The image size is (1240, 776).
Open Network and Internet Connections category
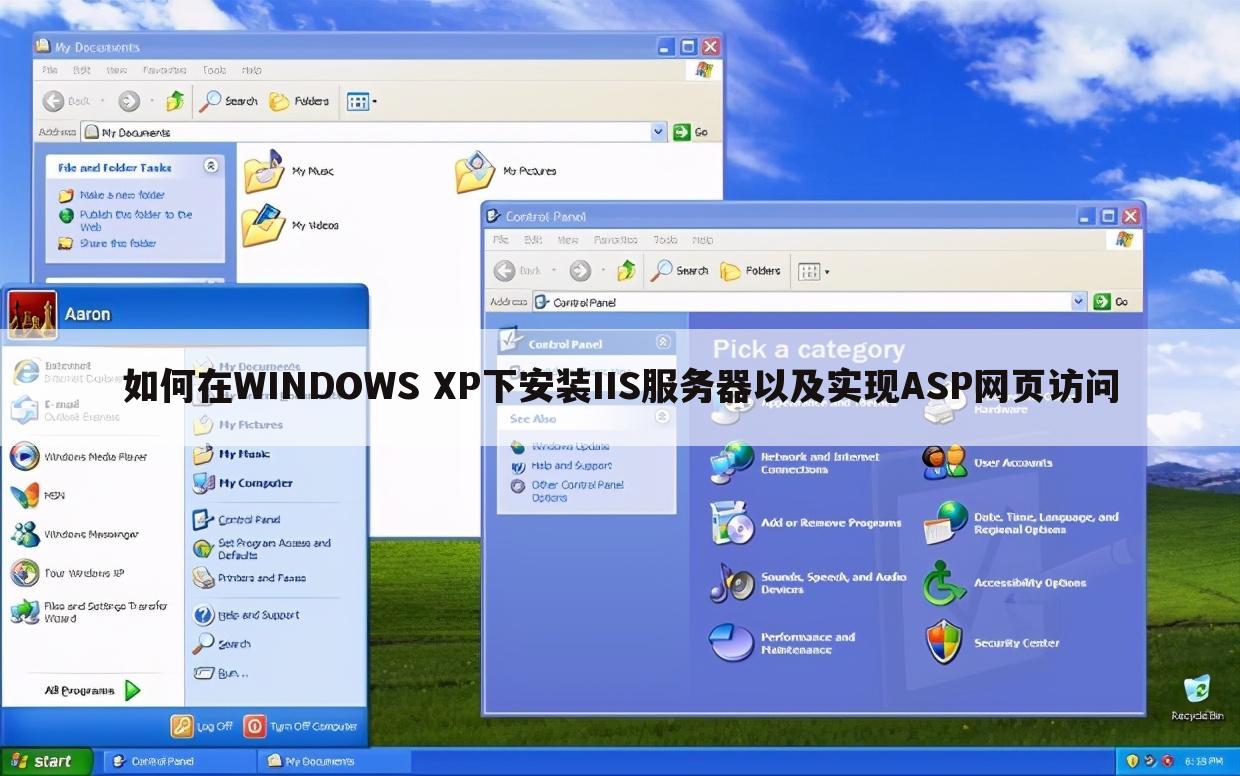[795, 462]
